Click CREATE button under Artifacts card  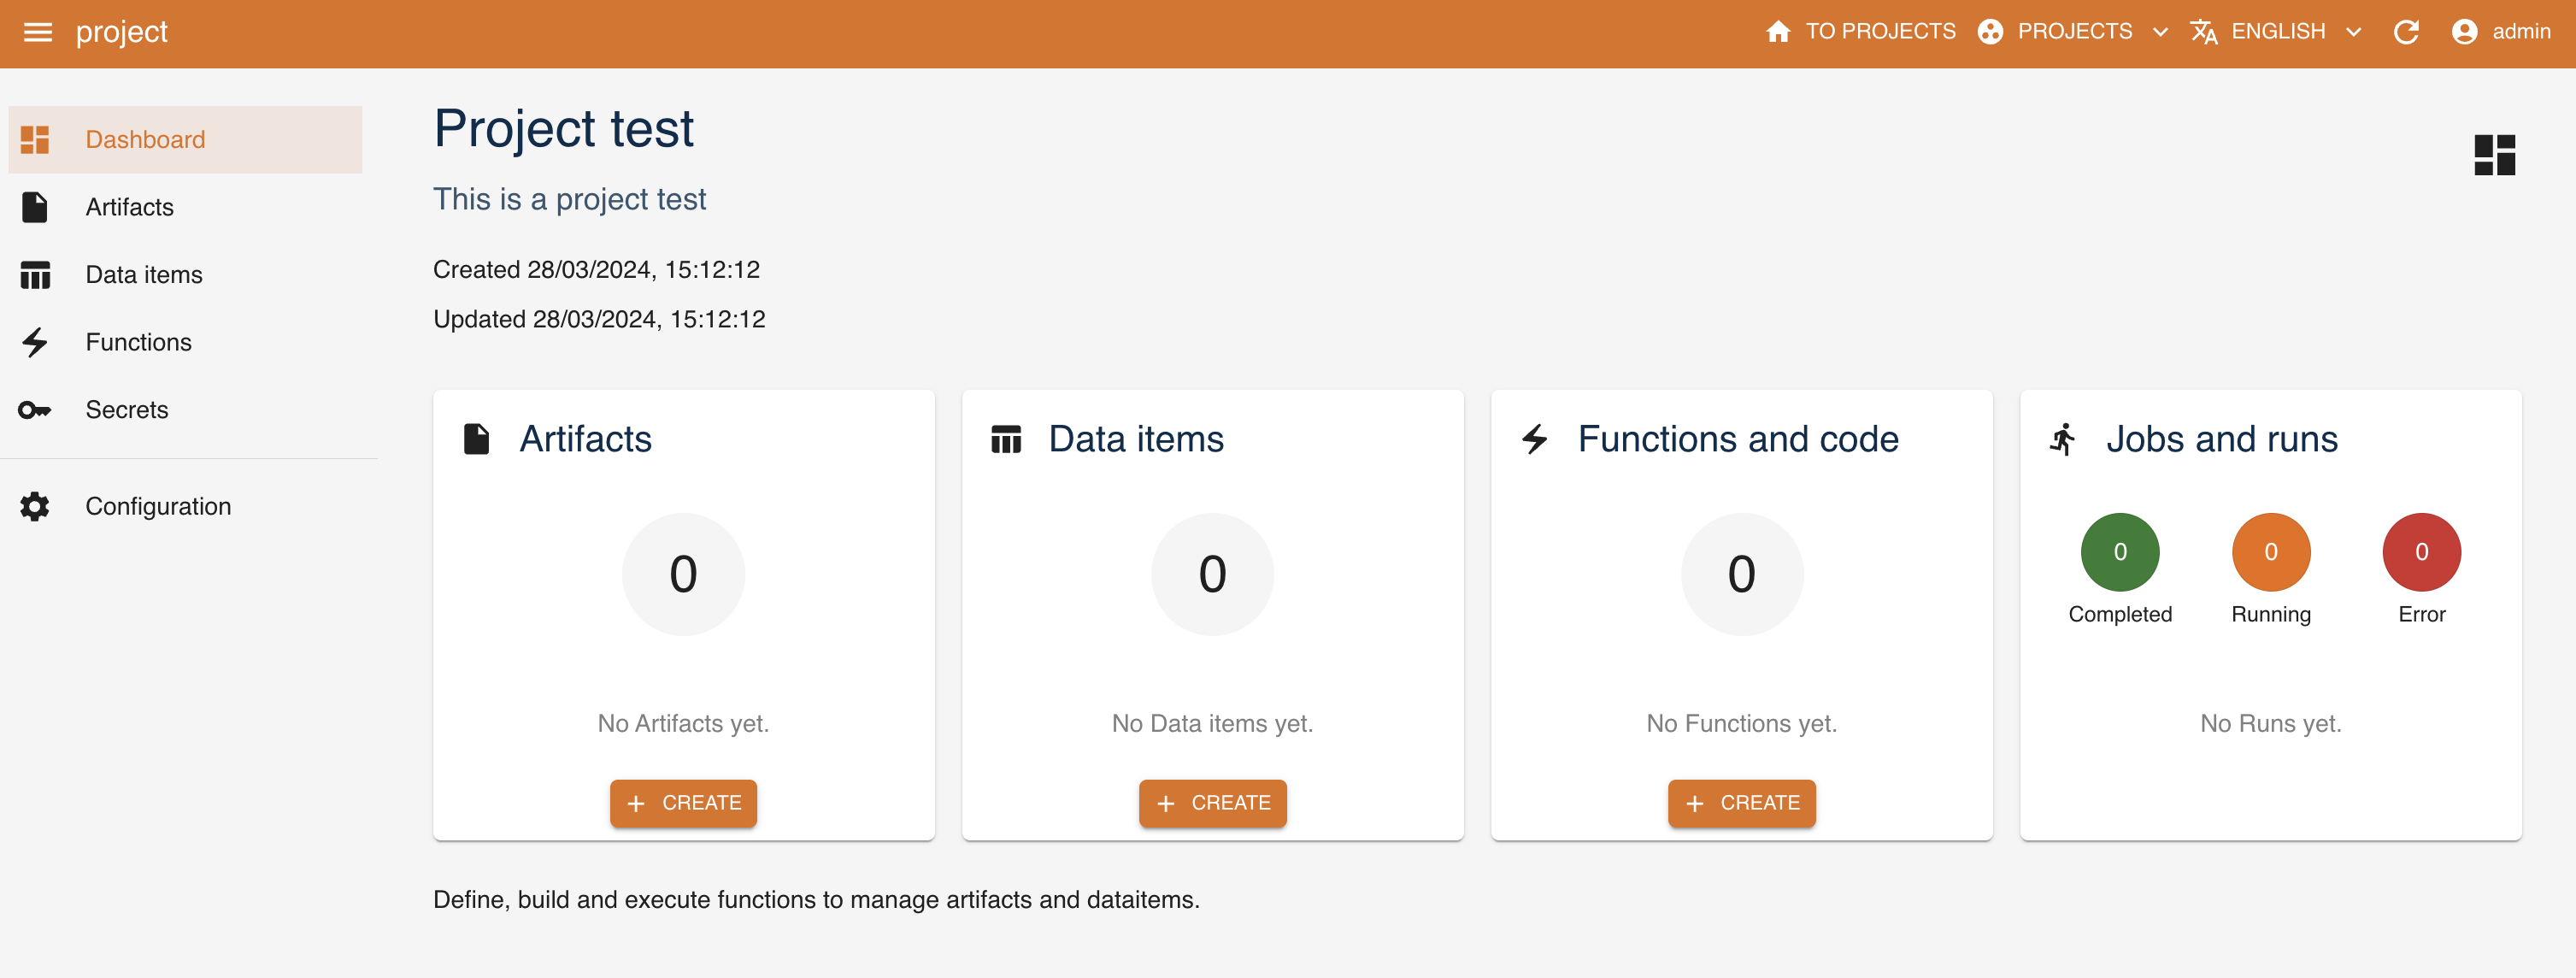pos(684,802)
